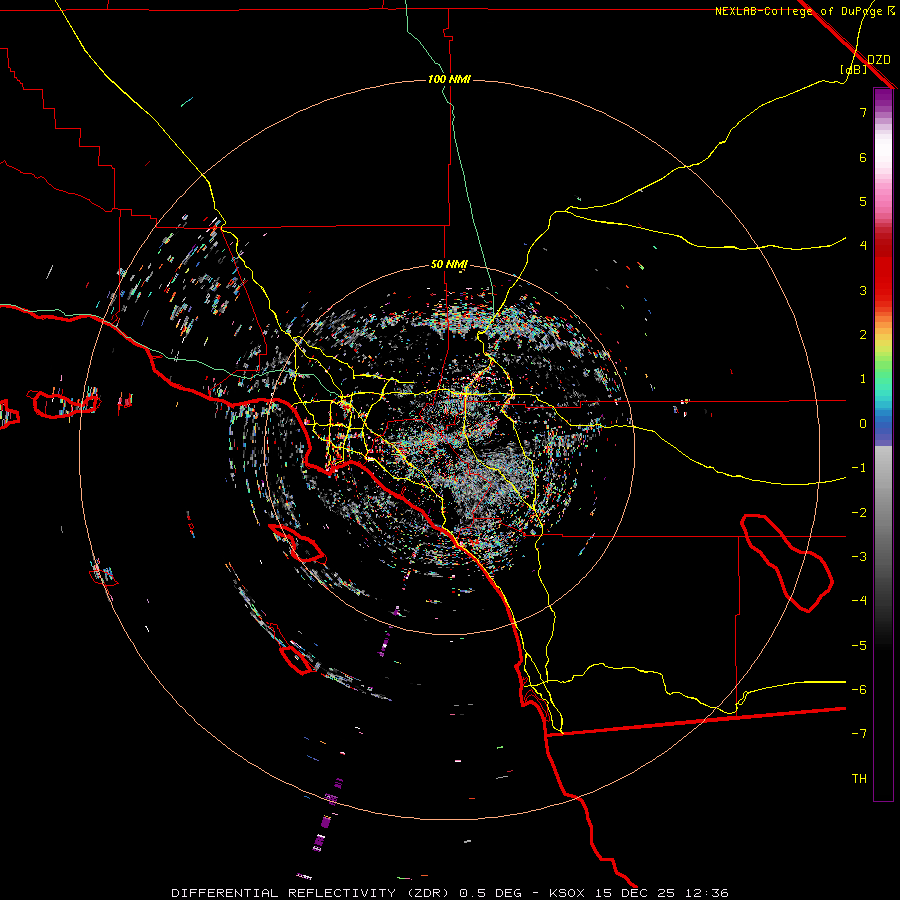This screenshot has height=900, width=900.
Task: Click the '6' value on color scale
Action: (863, 157)
